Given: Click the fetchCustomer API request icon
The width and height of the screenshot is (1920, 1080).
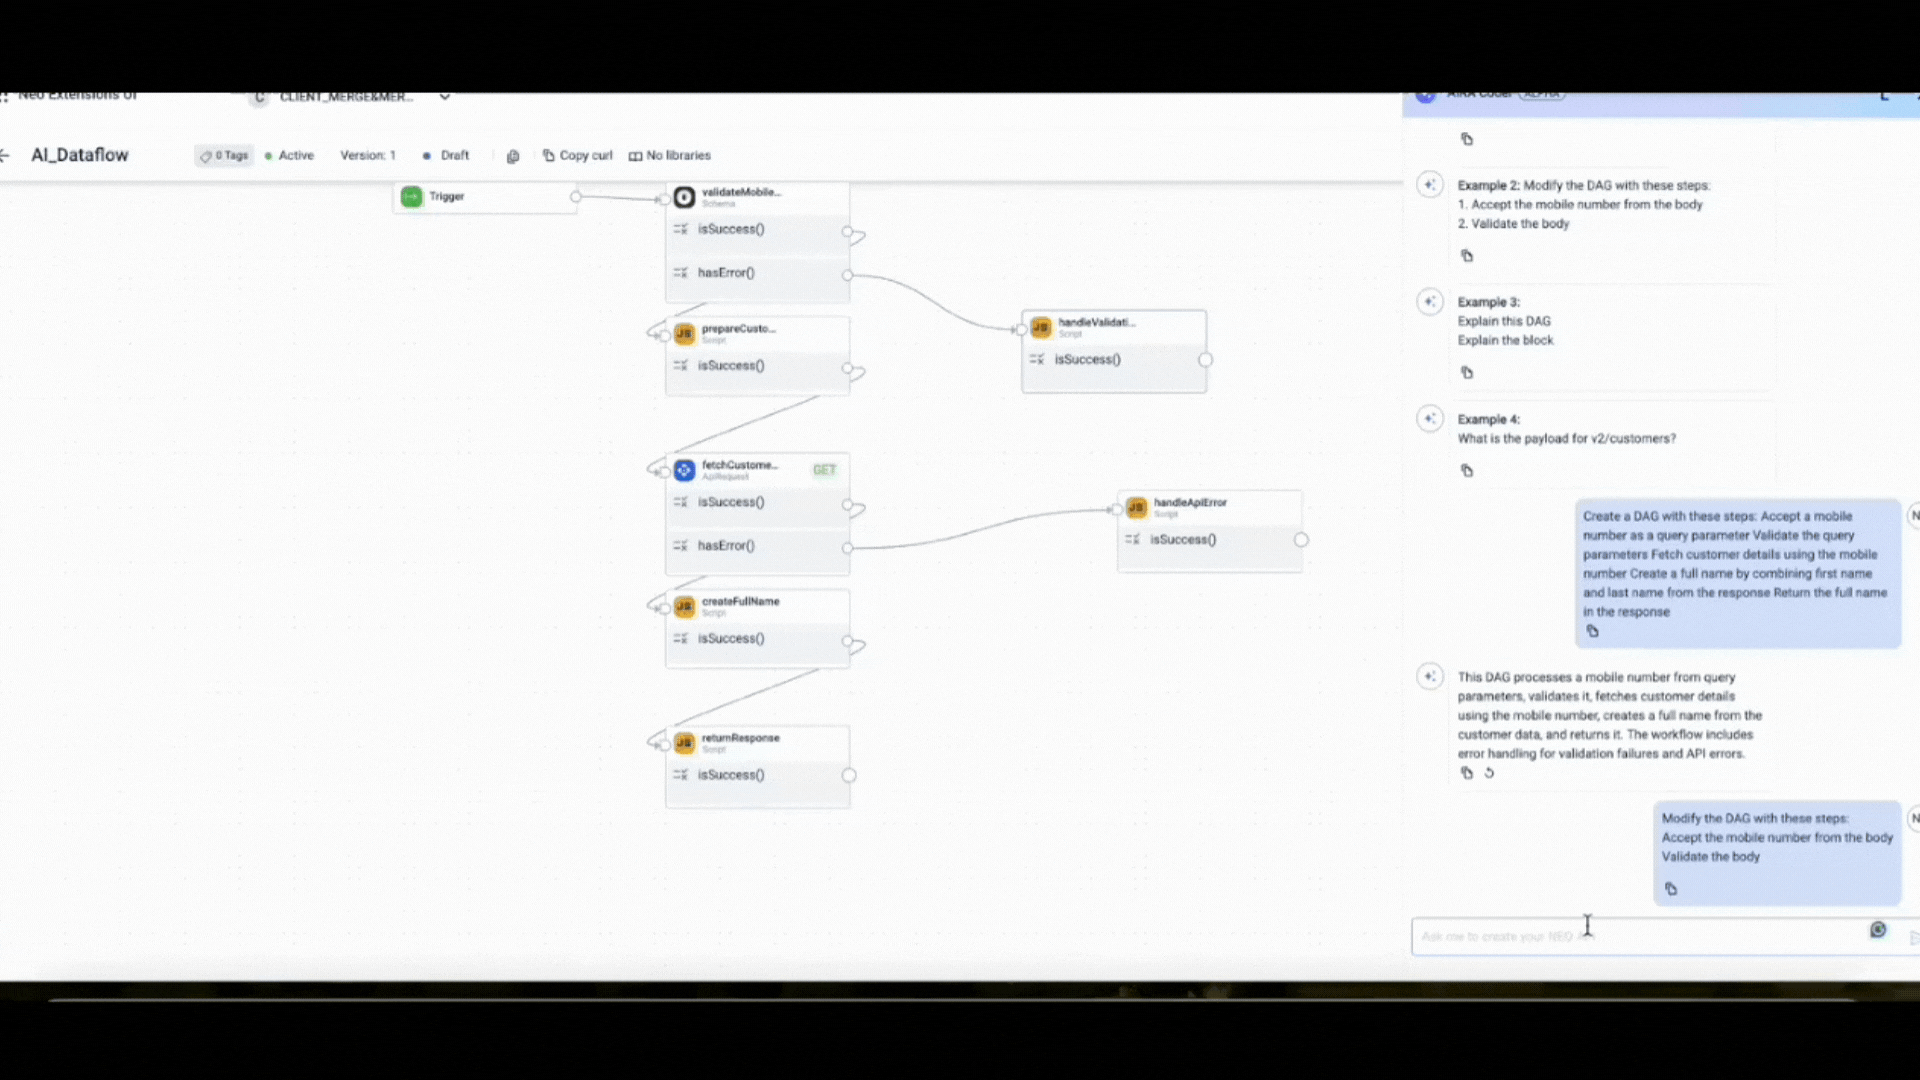Looking at the screenshot, I should [x=684, y=470].
